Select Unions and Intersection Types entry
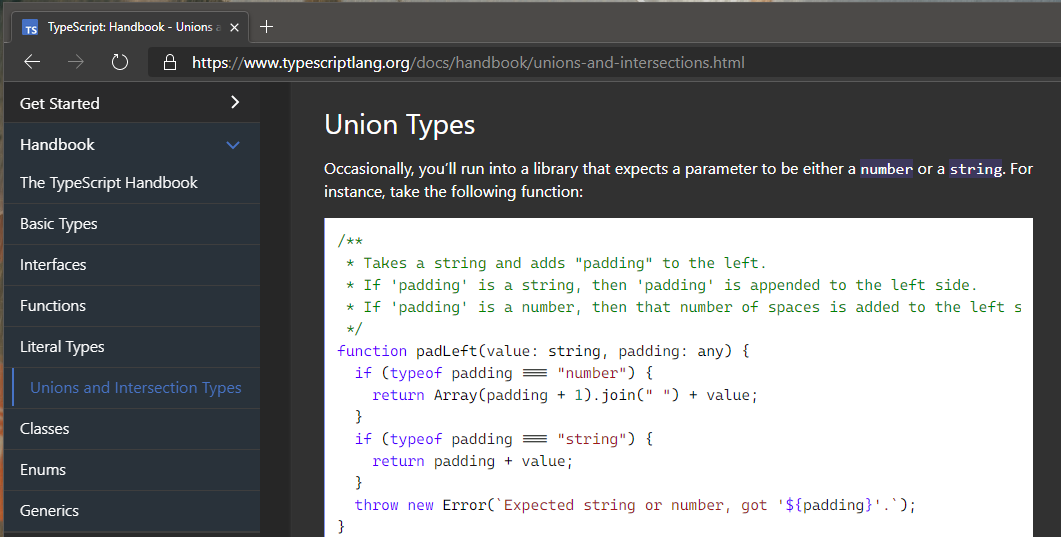 (x=136, y=388)
